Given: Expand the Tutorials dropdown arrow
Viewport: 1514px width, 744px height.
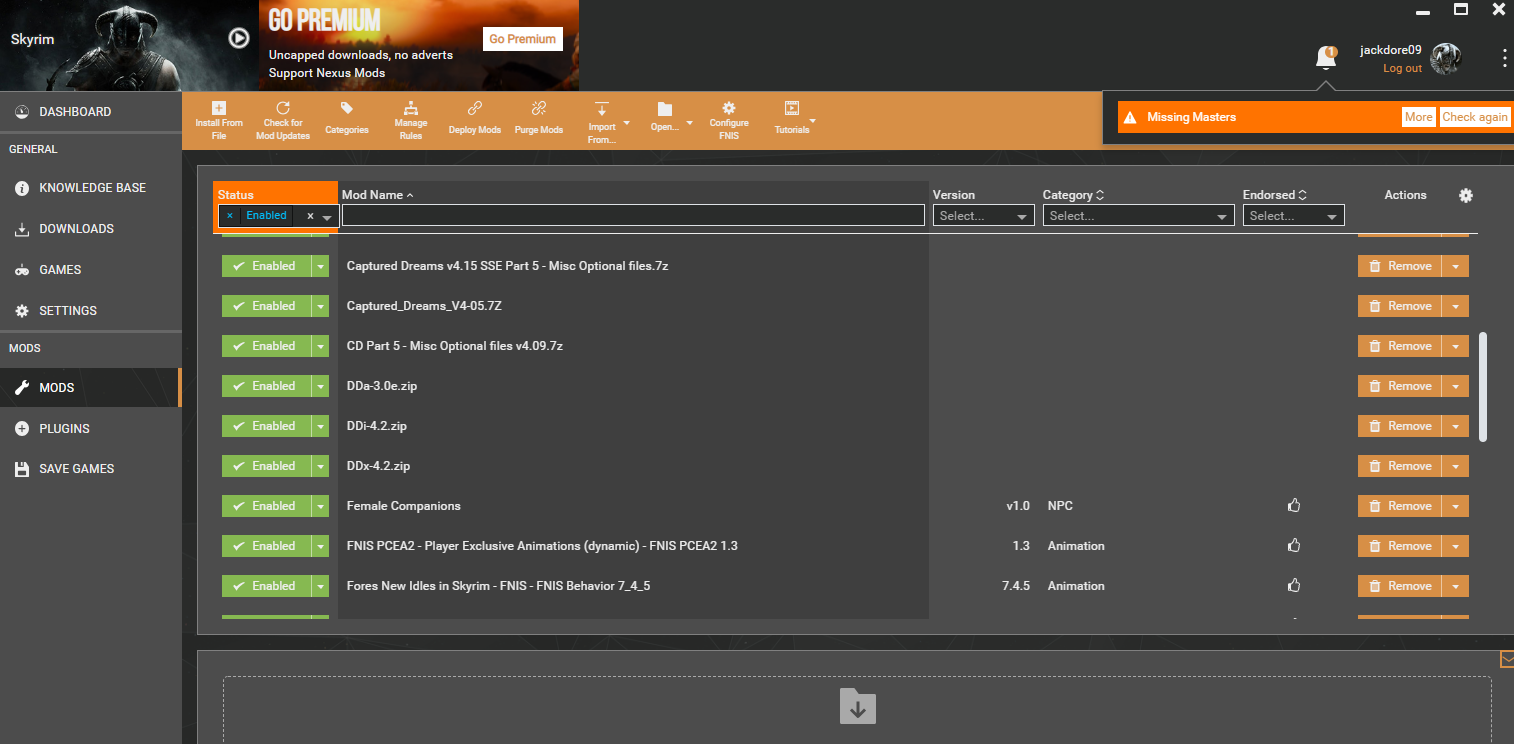Looking at the screenshot, I should point(812,122).
